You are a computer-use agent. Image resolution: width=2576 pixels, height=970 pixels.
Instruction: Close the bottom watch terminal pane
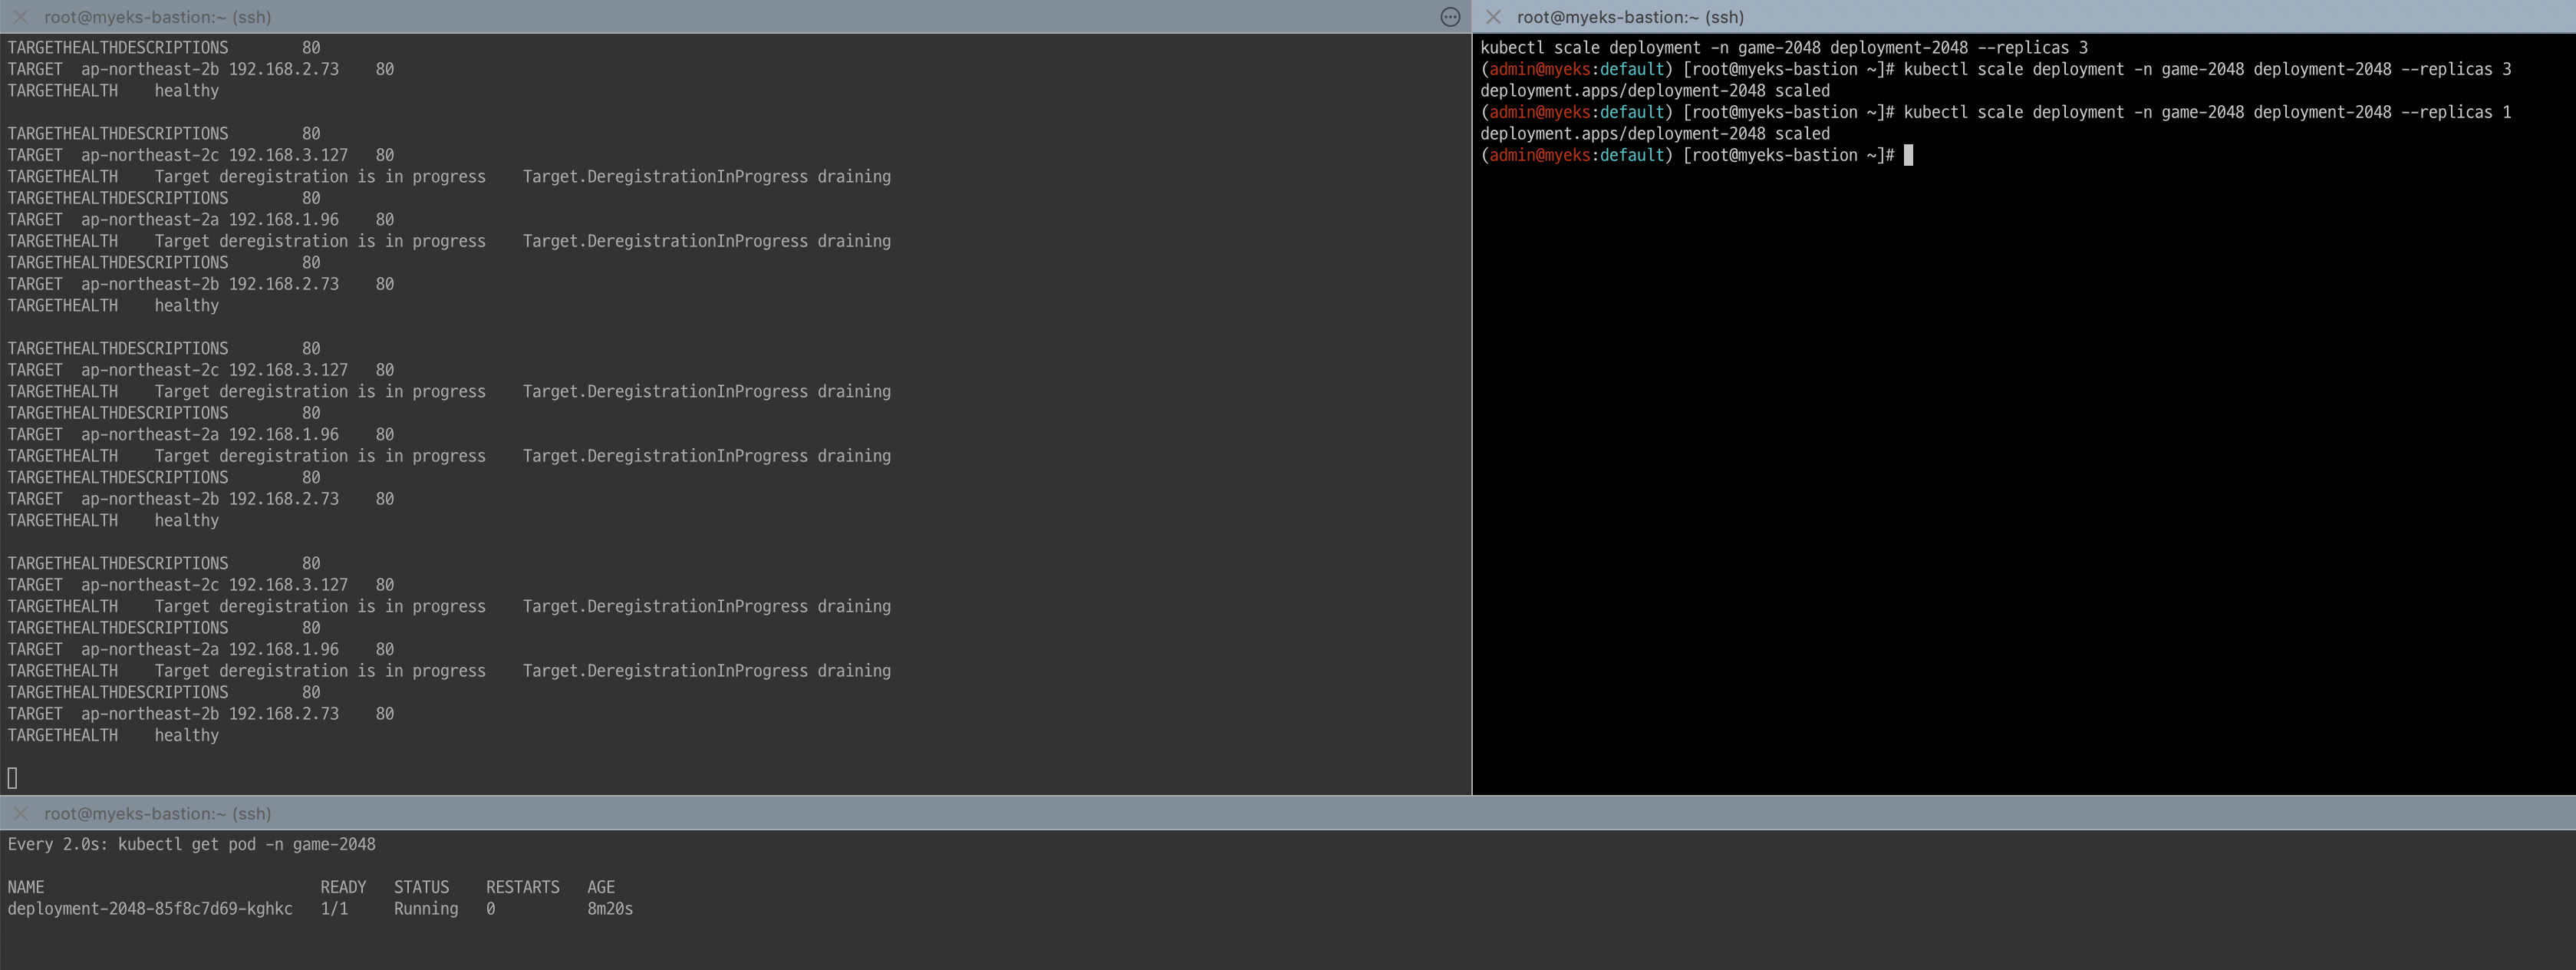pyautogui.click(x=20, y=814)
